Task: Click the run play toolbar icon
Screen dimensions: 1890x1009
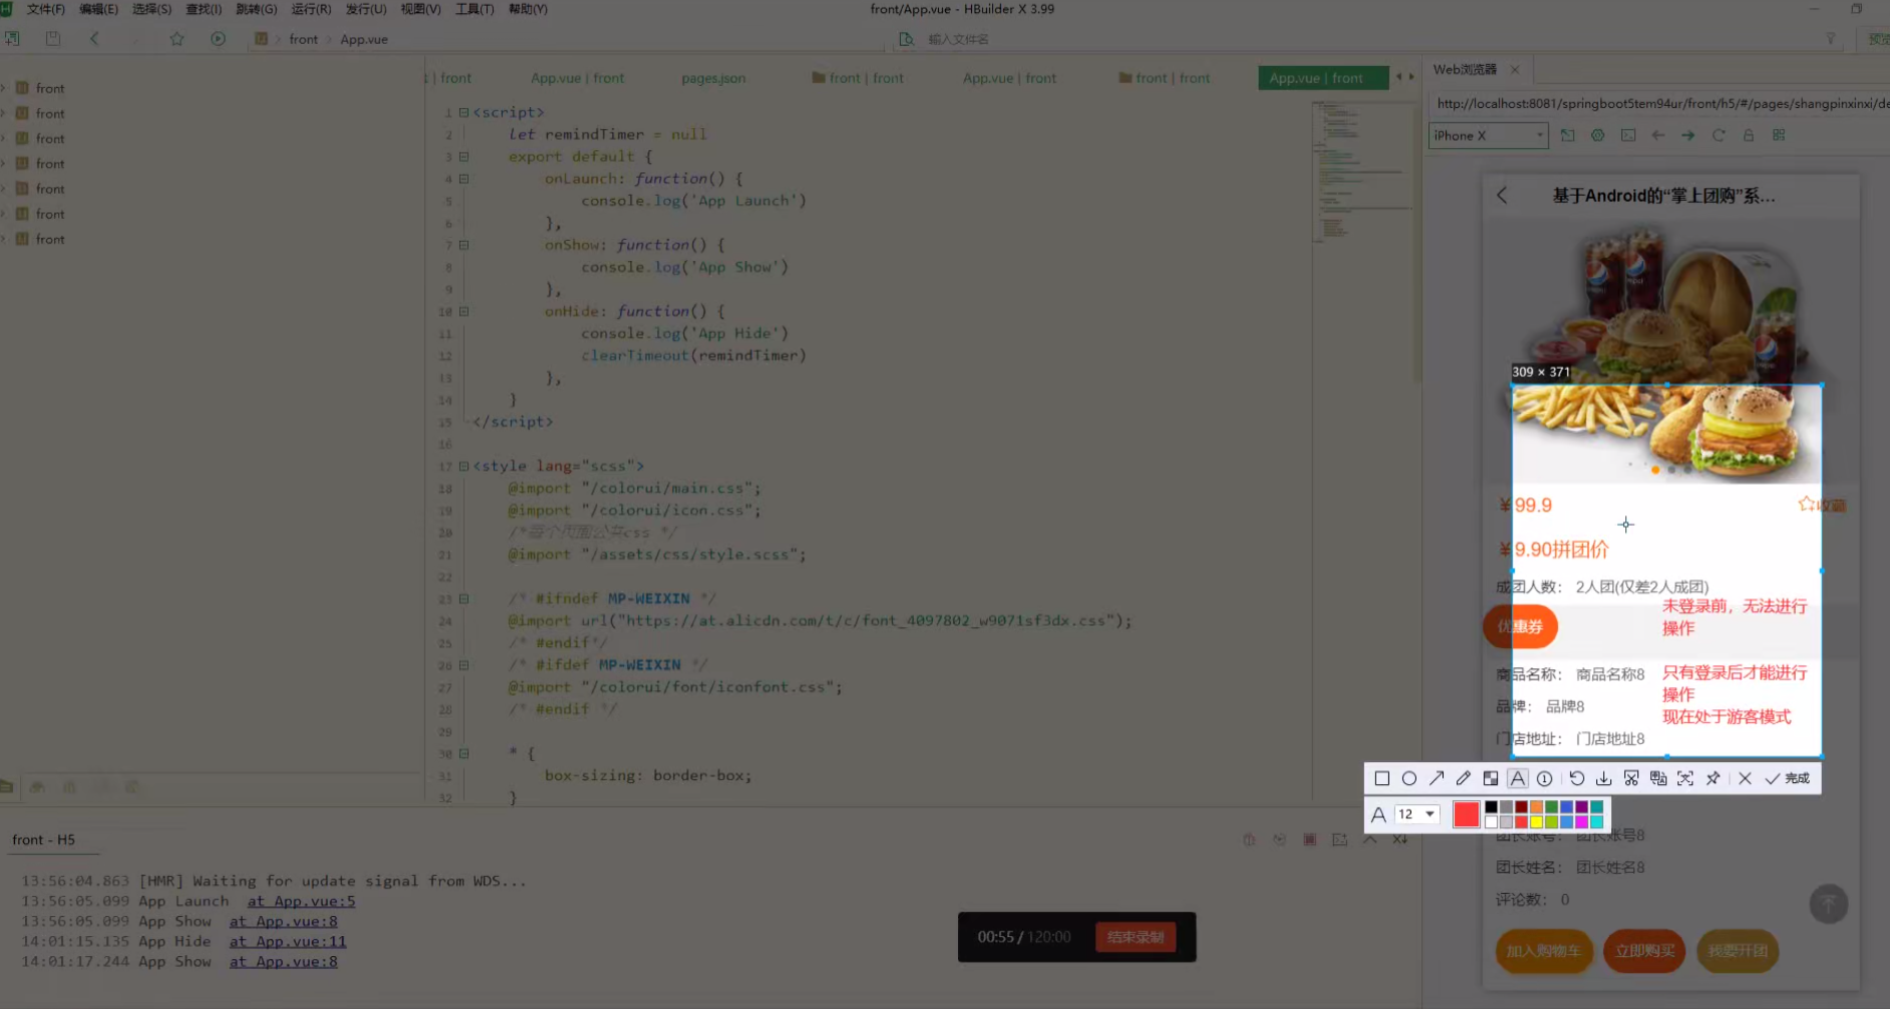Action: [x=218, y=39]
